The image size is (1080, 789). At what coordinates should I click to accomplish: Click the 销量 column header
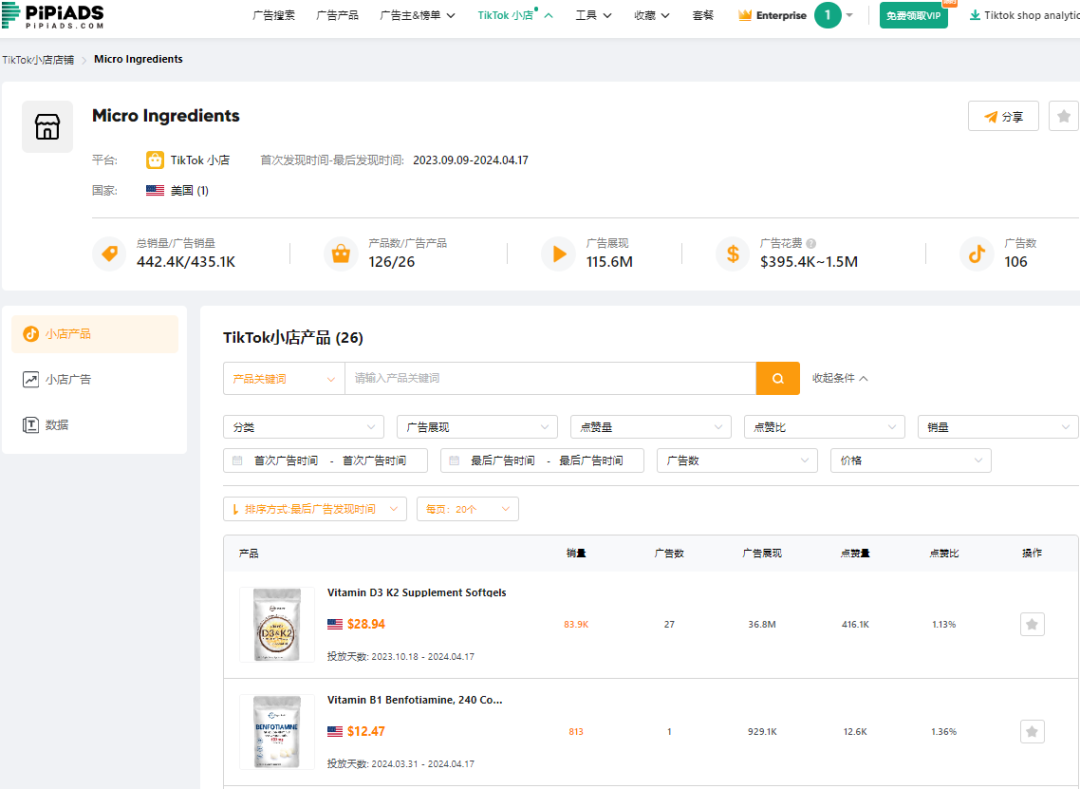(576, 554)
